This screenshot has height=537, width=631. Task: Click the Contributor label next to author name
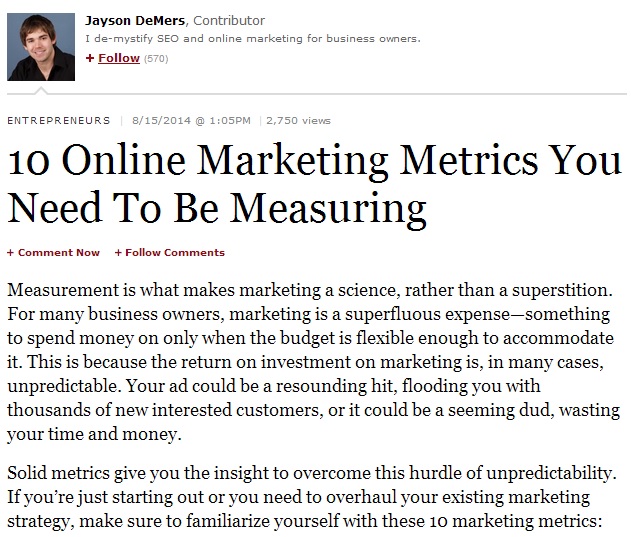(x=229, y=21)
